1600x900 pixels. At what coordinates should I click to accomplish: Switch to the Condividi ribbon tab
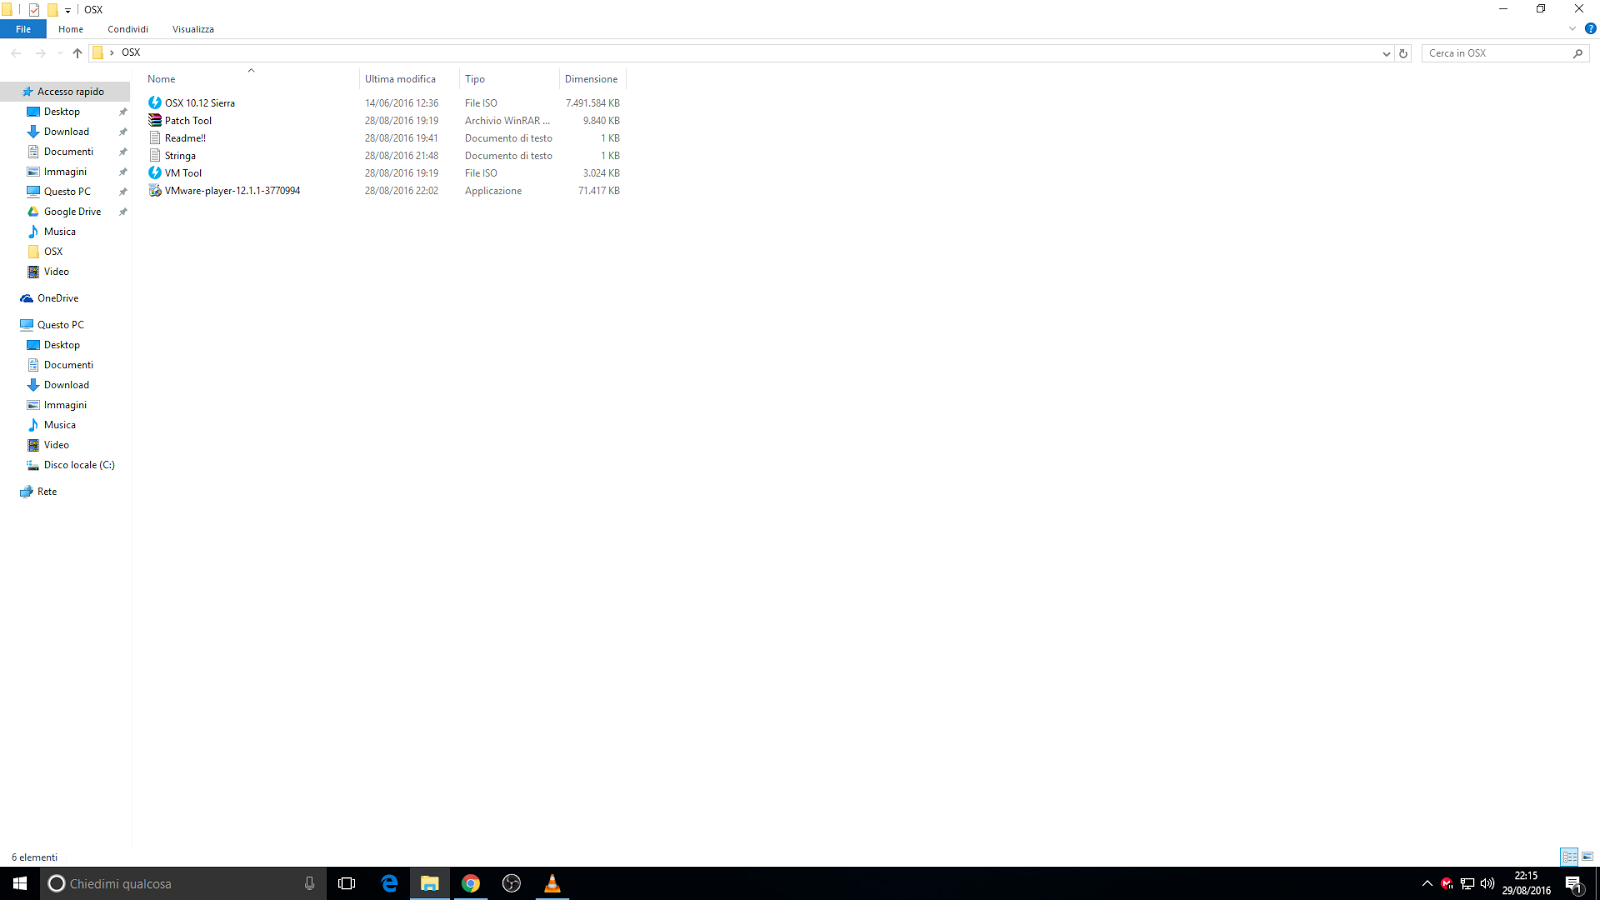[128, 29]
